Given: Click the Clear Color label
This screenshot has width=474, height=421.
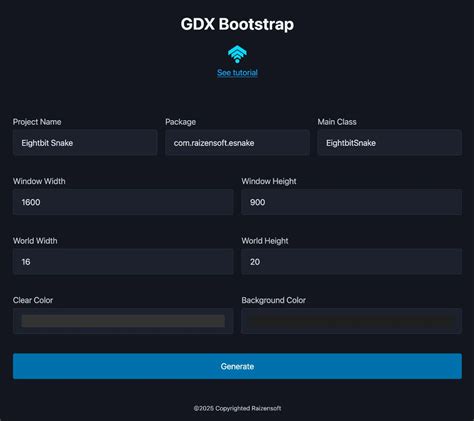Looking at the screenshot, I should pyautogui.click(x=33, y=300).
